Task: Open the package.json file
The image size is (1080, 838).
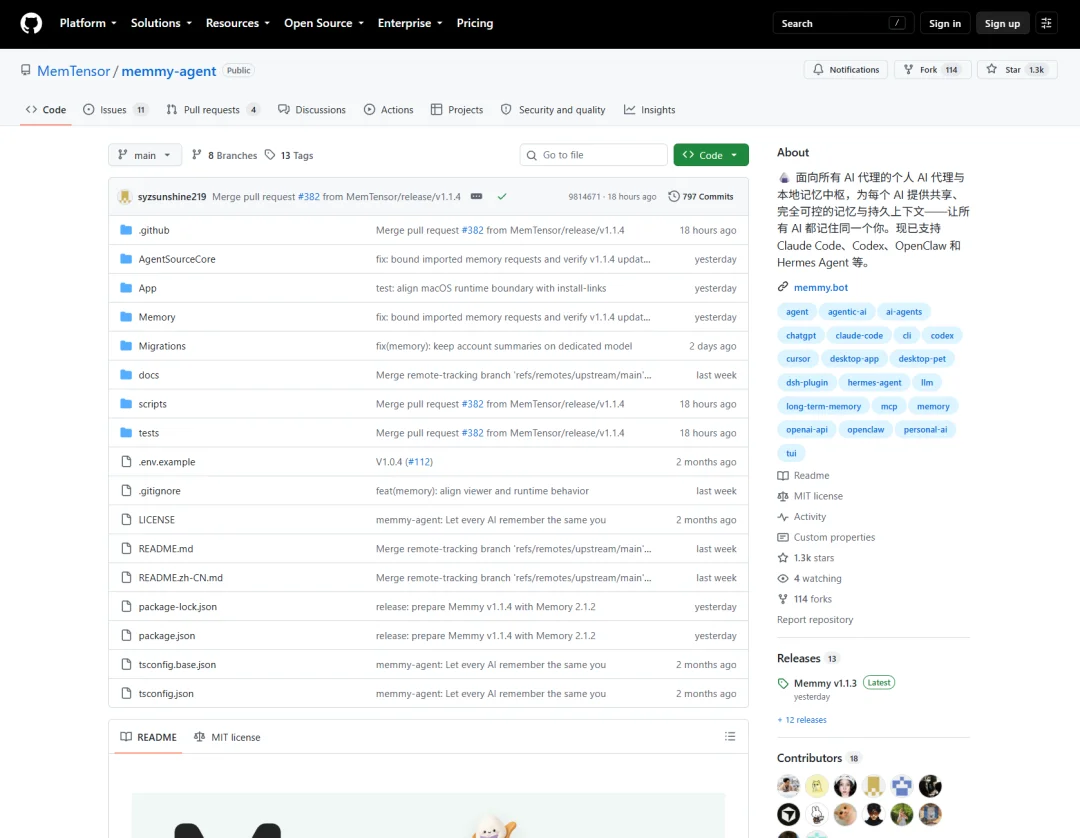Action: 167,635
